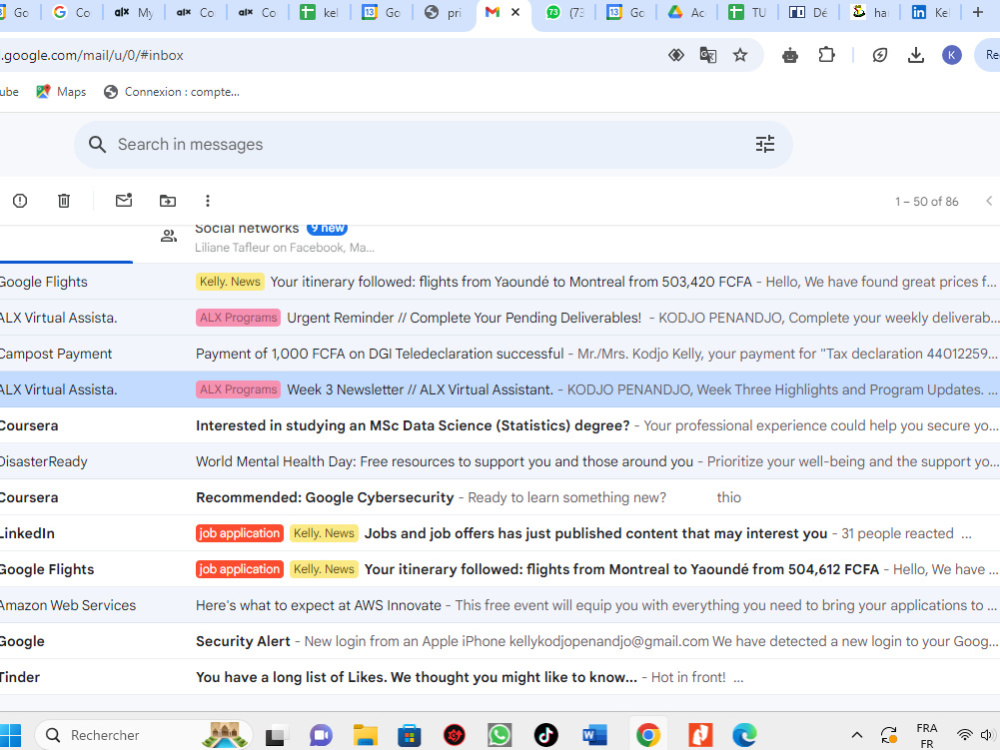Open Microsoft Word from the taskbar
Image resolution: width=1000 pixels, height=750 pixels.
pyautogui.click(x=594, y=735)
